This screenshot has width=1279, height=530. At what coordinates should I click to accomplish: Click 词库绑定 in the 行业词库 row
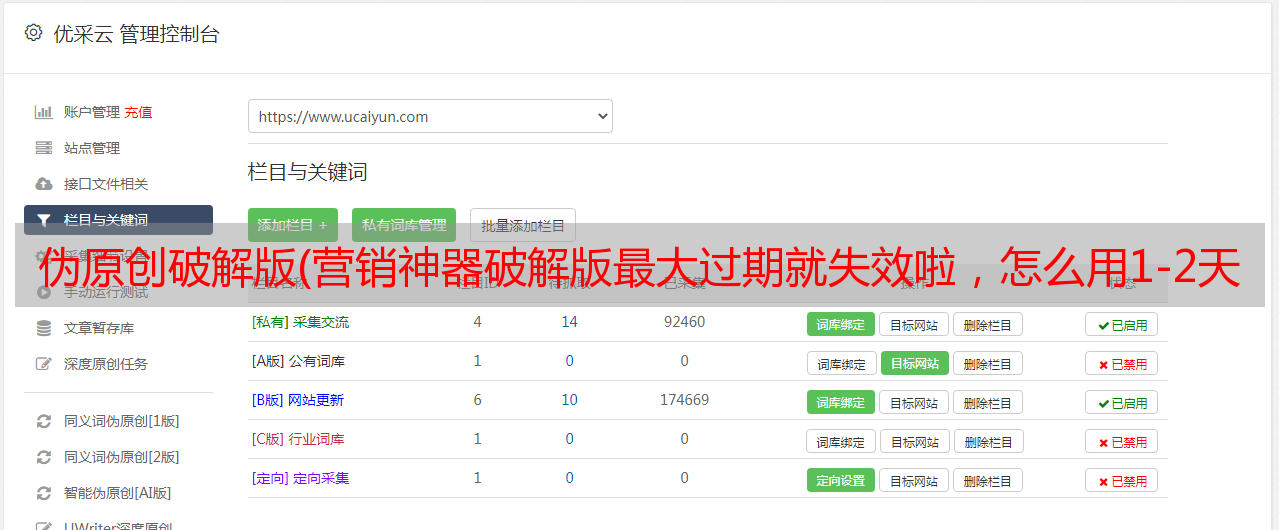pos(841,441)
